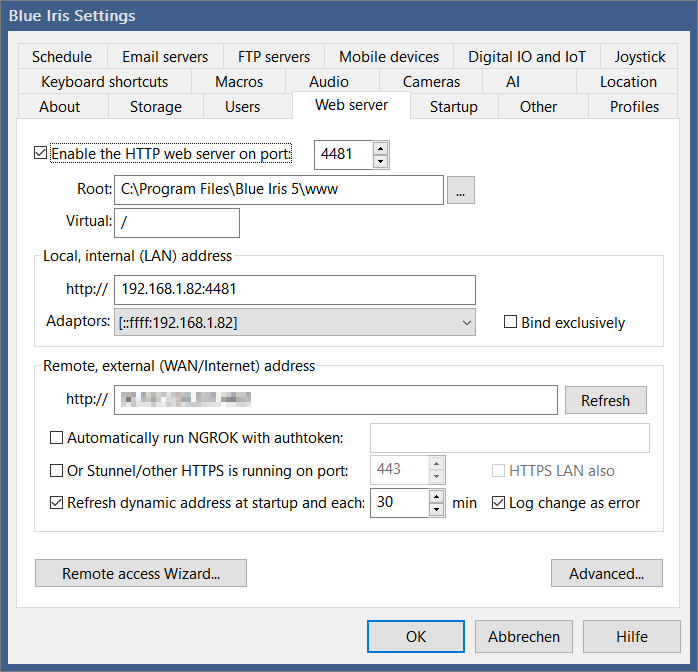Increase HTTPS port 443 spinner up
This screenshot has width=698, height=672.
(x=436, y=464)
